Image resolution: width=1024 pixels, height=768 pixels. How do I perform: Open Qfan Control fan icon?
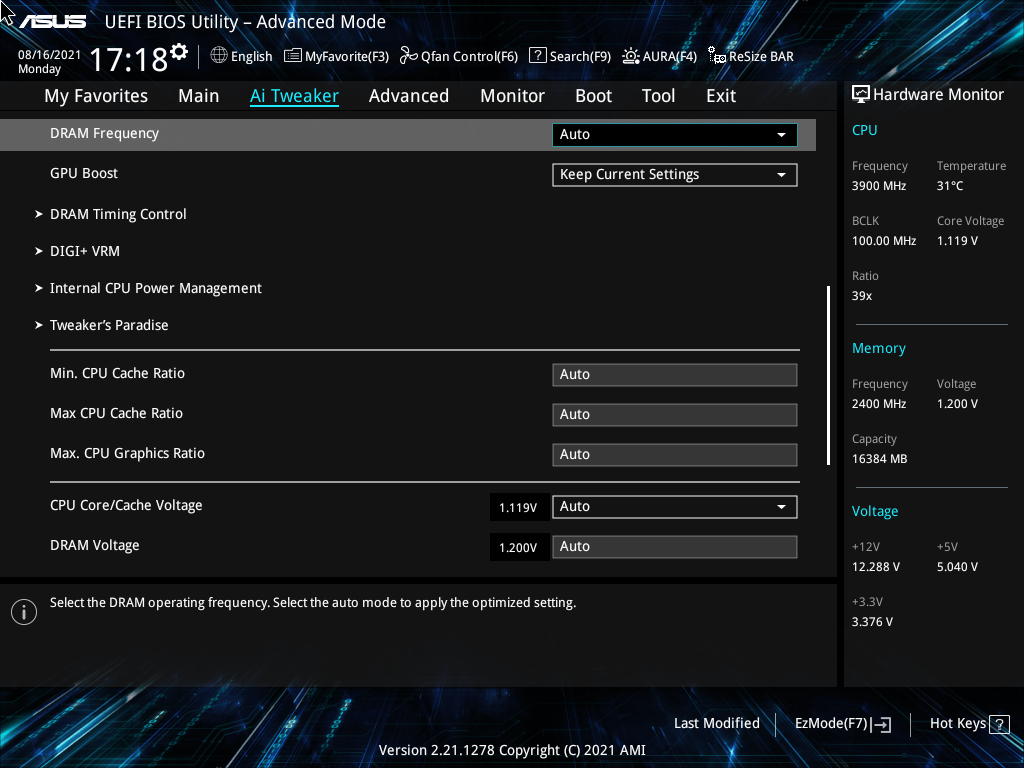409,56
